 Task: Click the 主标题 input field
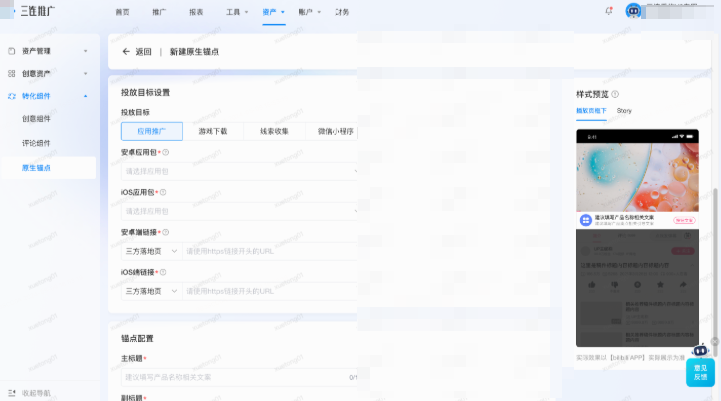click(239, 377)
